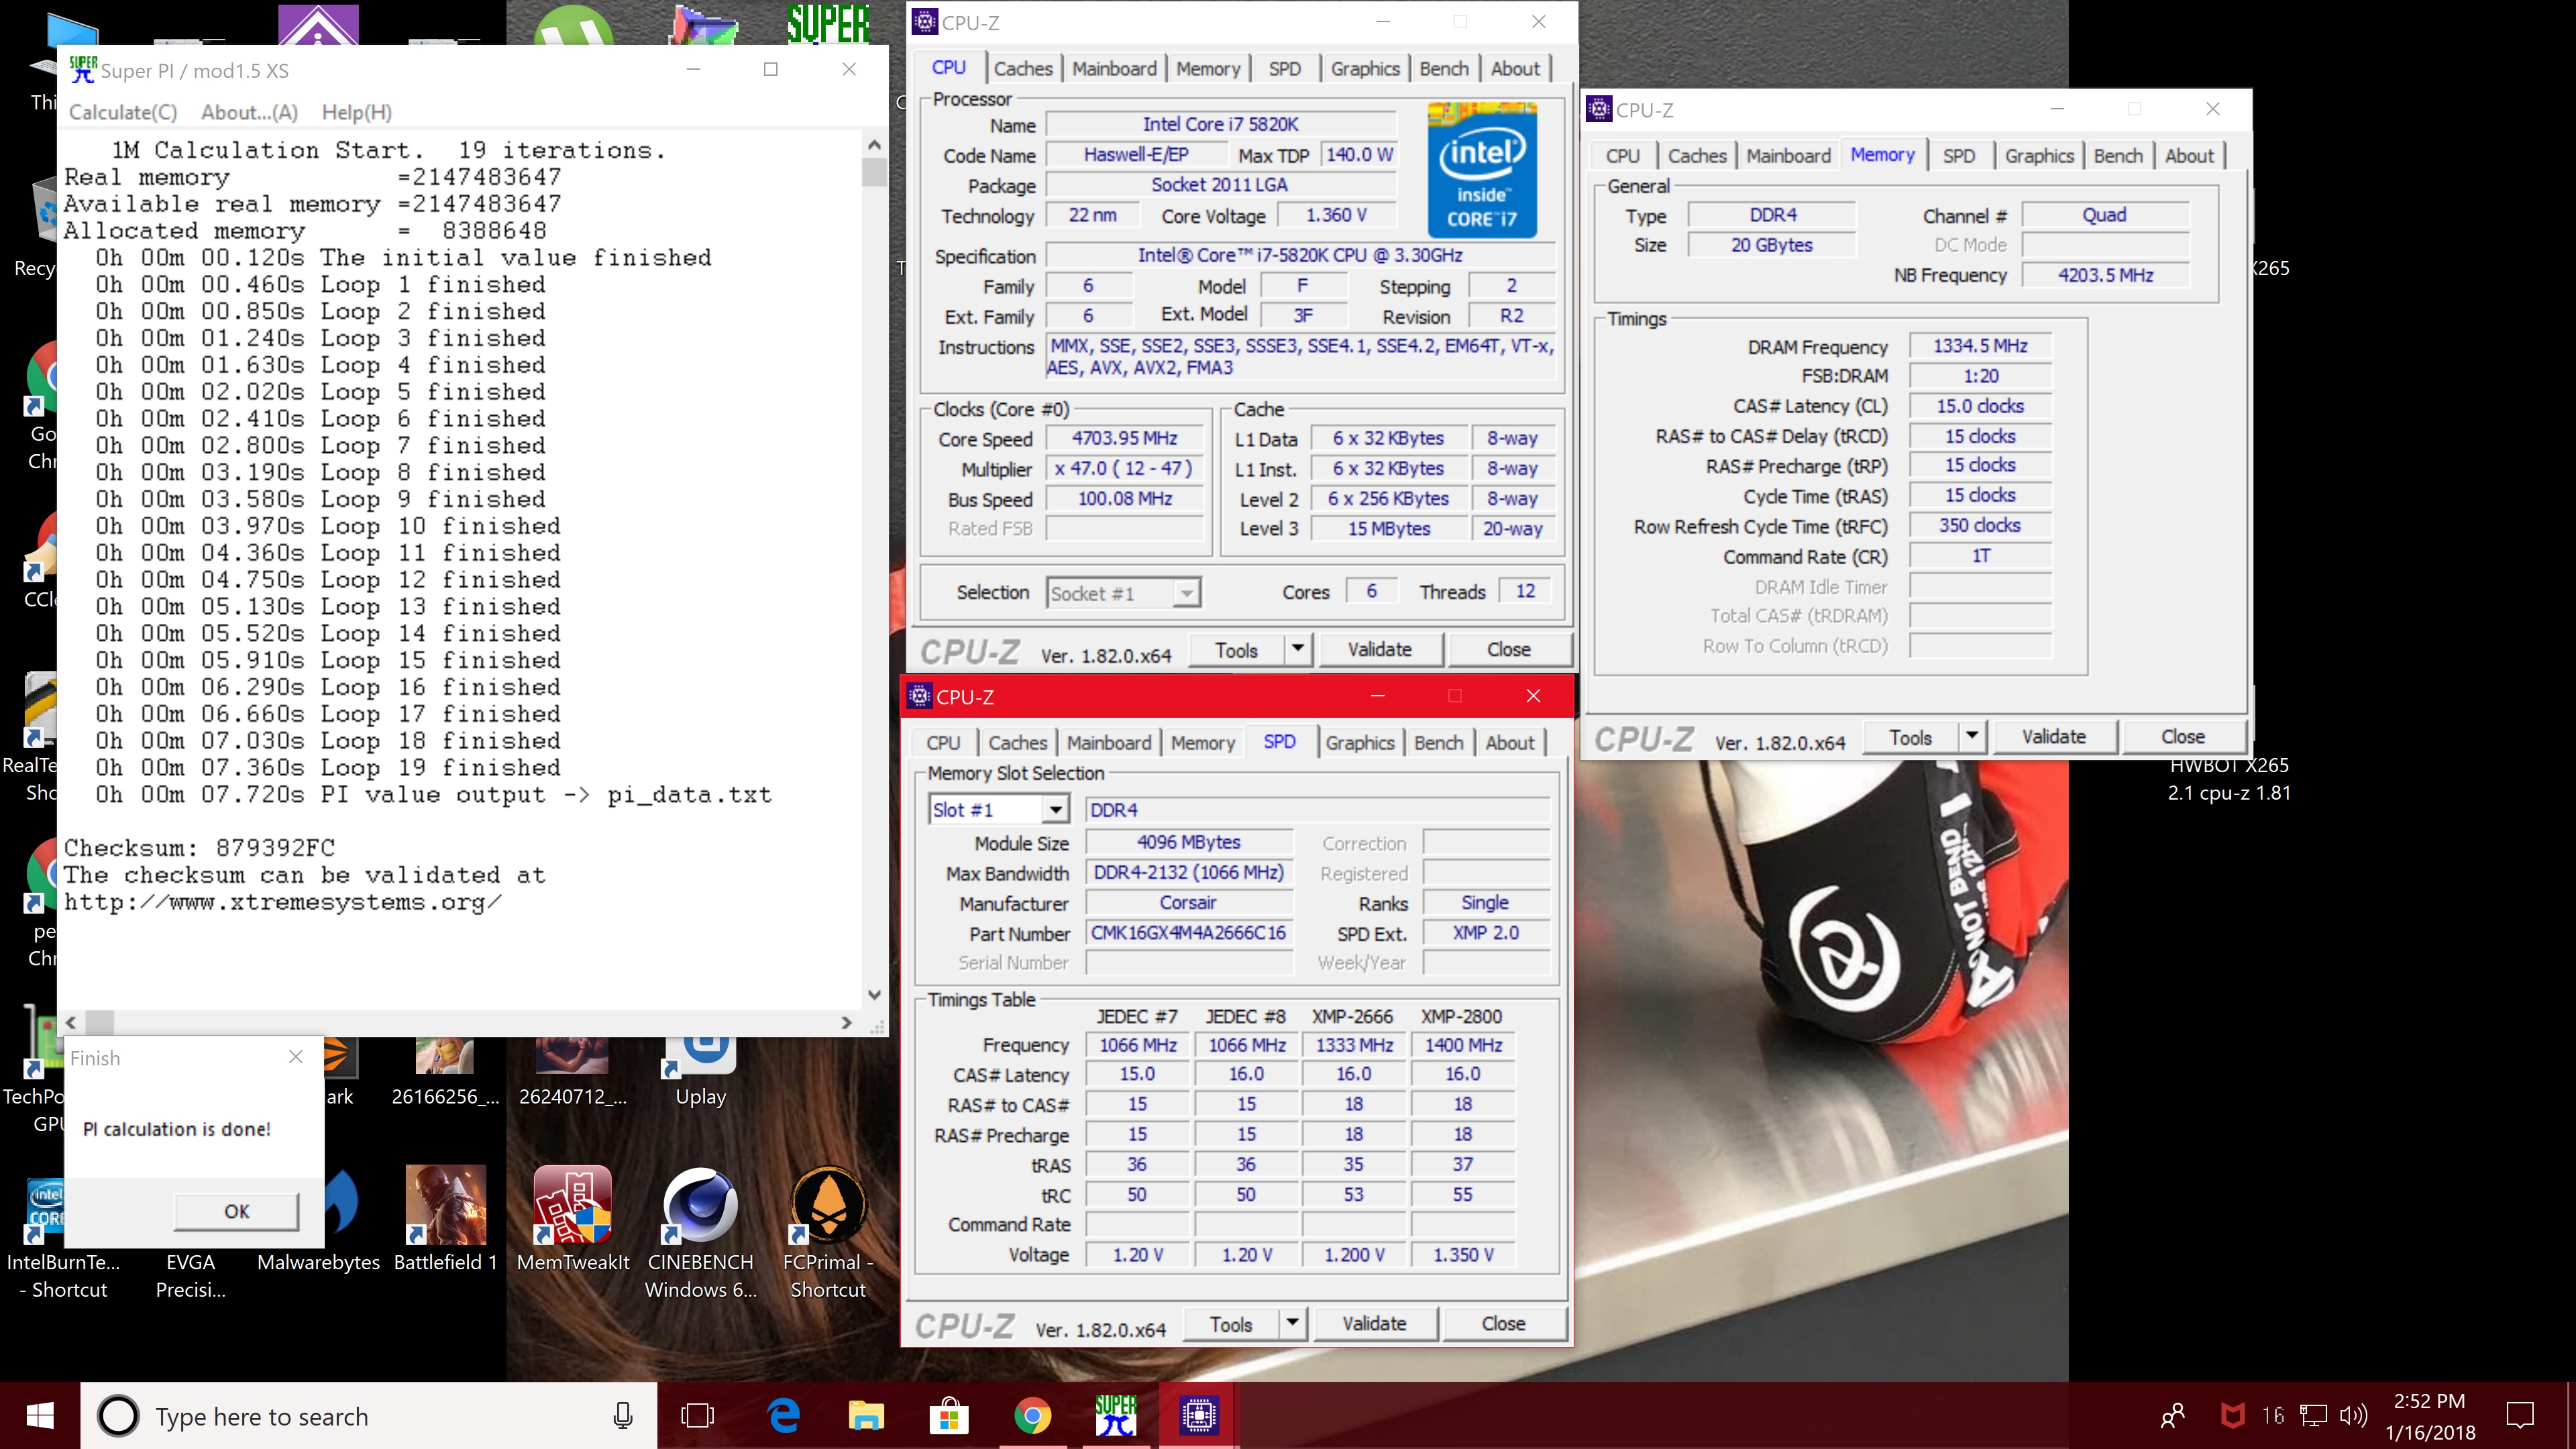Image resolution: width=2576 pixels, height=1449 pixels.
Task: Open the Calculate(C) menu in Super PI
Action: point(123,112)
